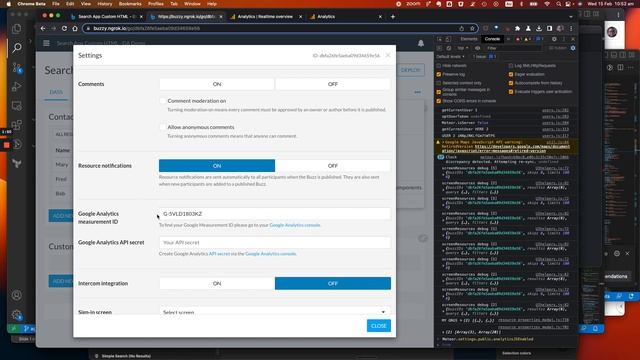Toggle Show CORS errors in console

coord(439,101)
